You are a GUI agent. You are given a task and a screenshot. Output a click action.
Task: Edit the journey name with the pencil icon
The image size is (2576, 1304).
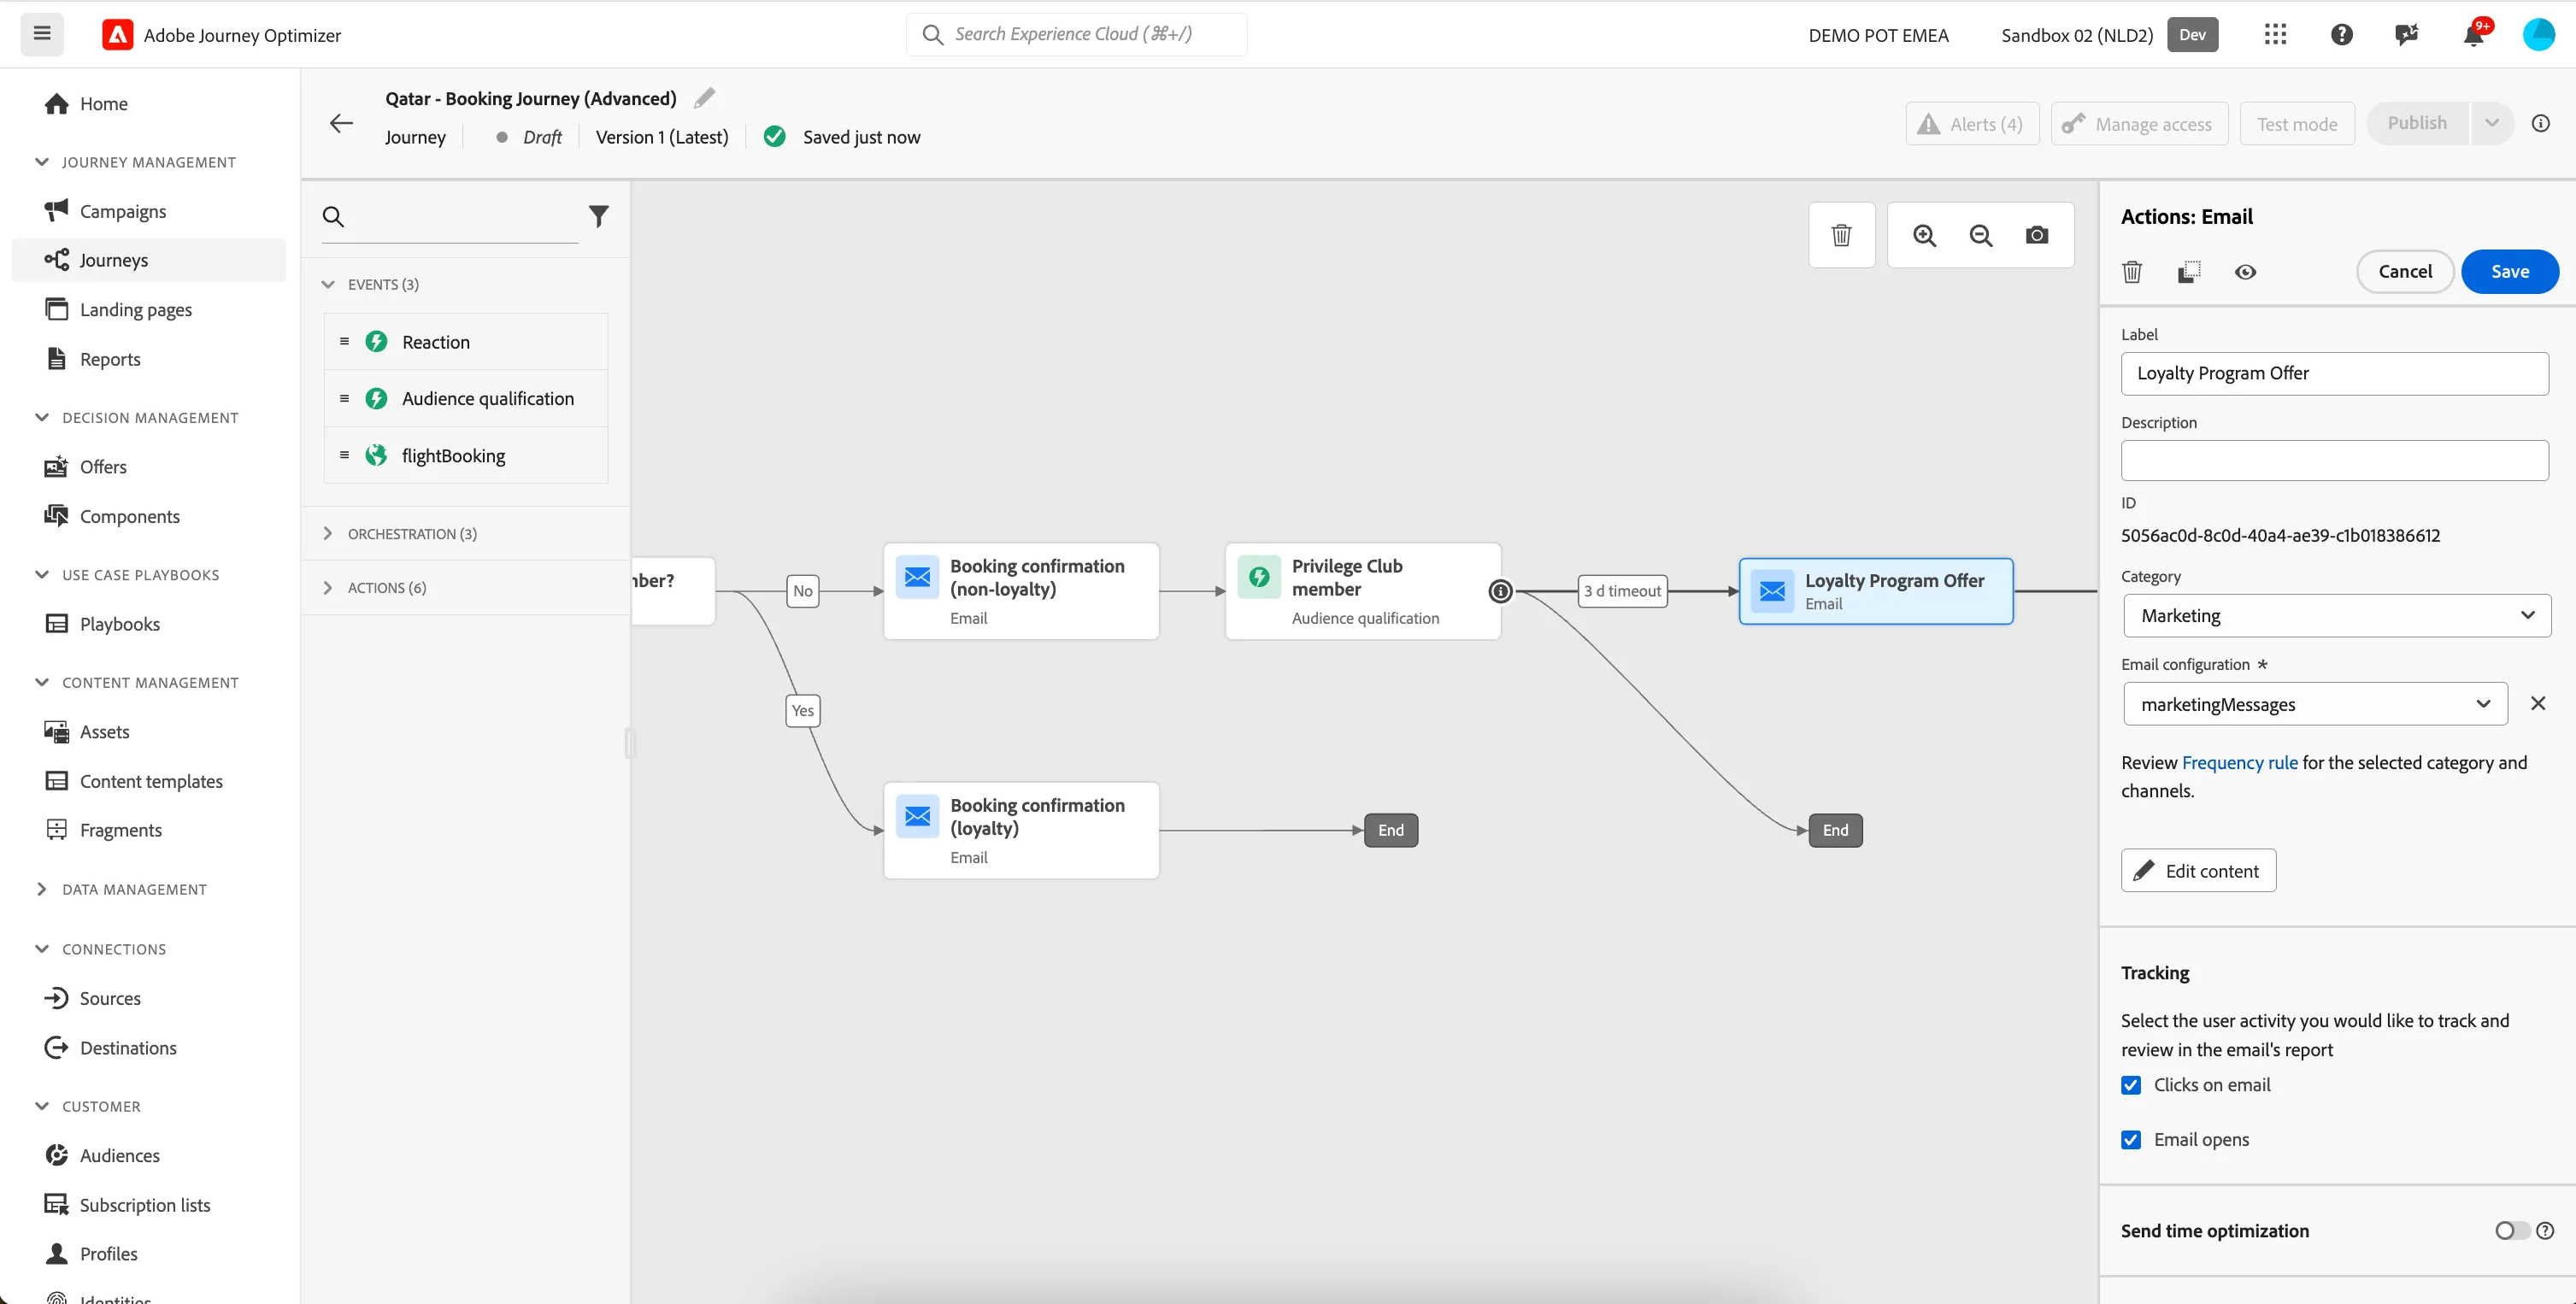tap(704, 98)
